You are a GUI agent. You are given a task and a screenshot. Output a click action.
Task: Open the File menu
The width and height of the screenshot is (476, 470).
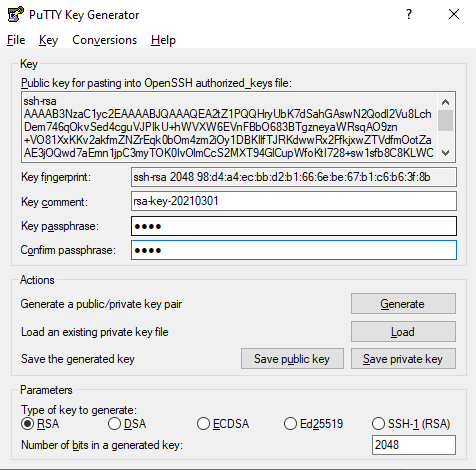tap(16, 40)
